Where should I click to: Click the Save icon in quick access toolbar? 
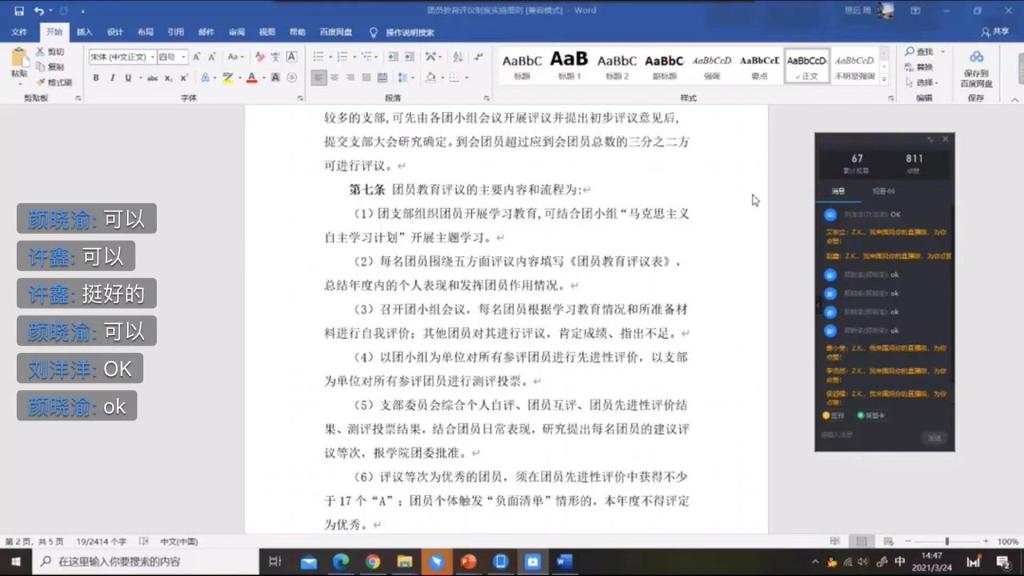tap(18, 11)
